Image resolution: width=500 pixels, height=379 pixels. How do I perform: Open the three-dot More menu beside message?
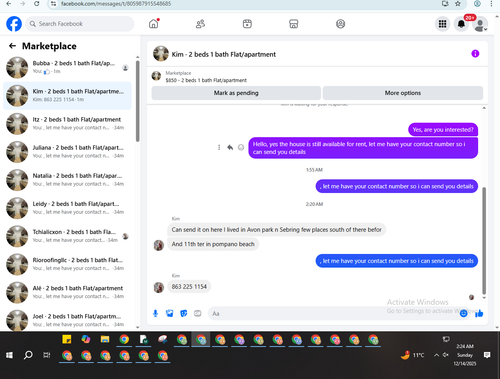[x=219, y=147]
